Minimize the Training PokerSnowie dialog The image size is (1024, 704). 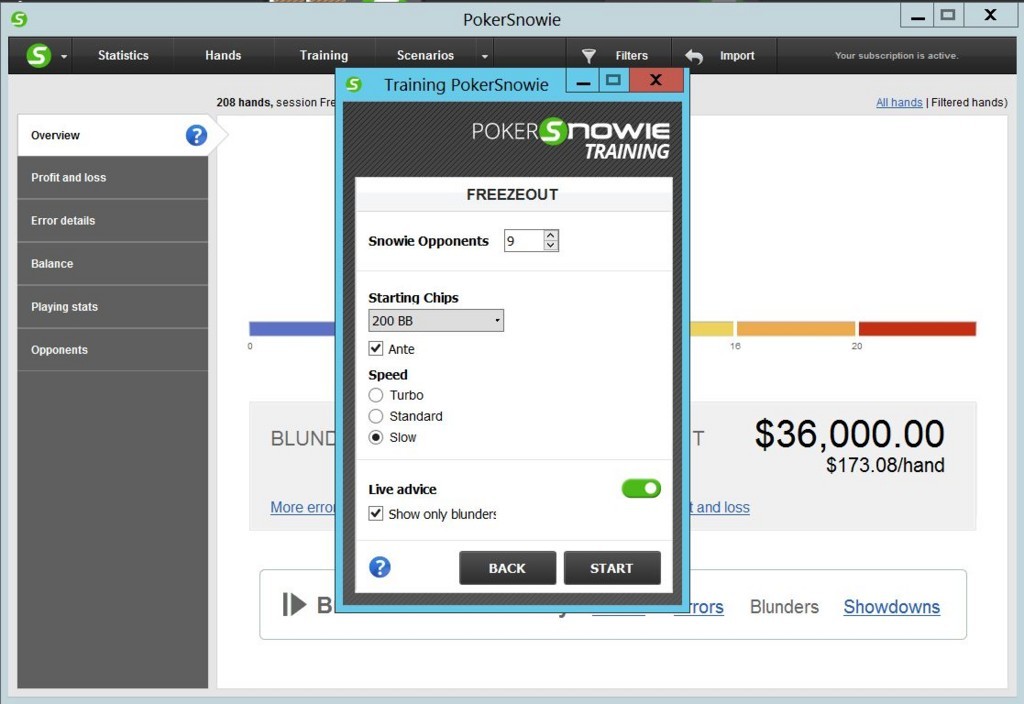pos(583,82)
